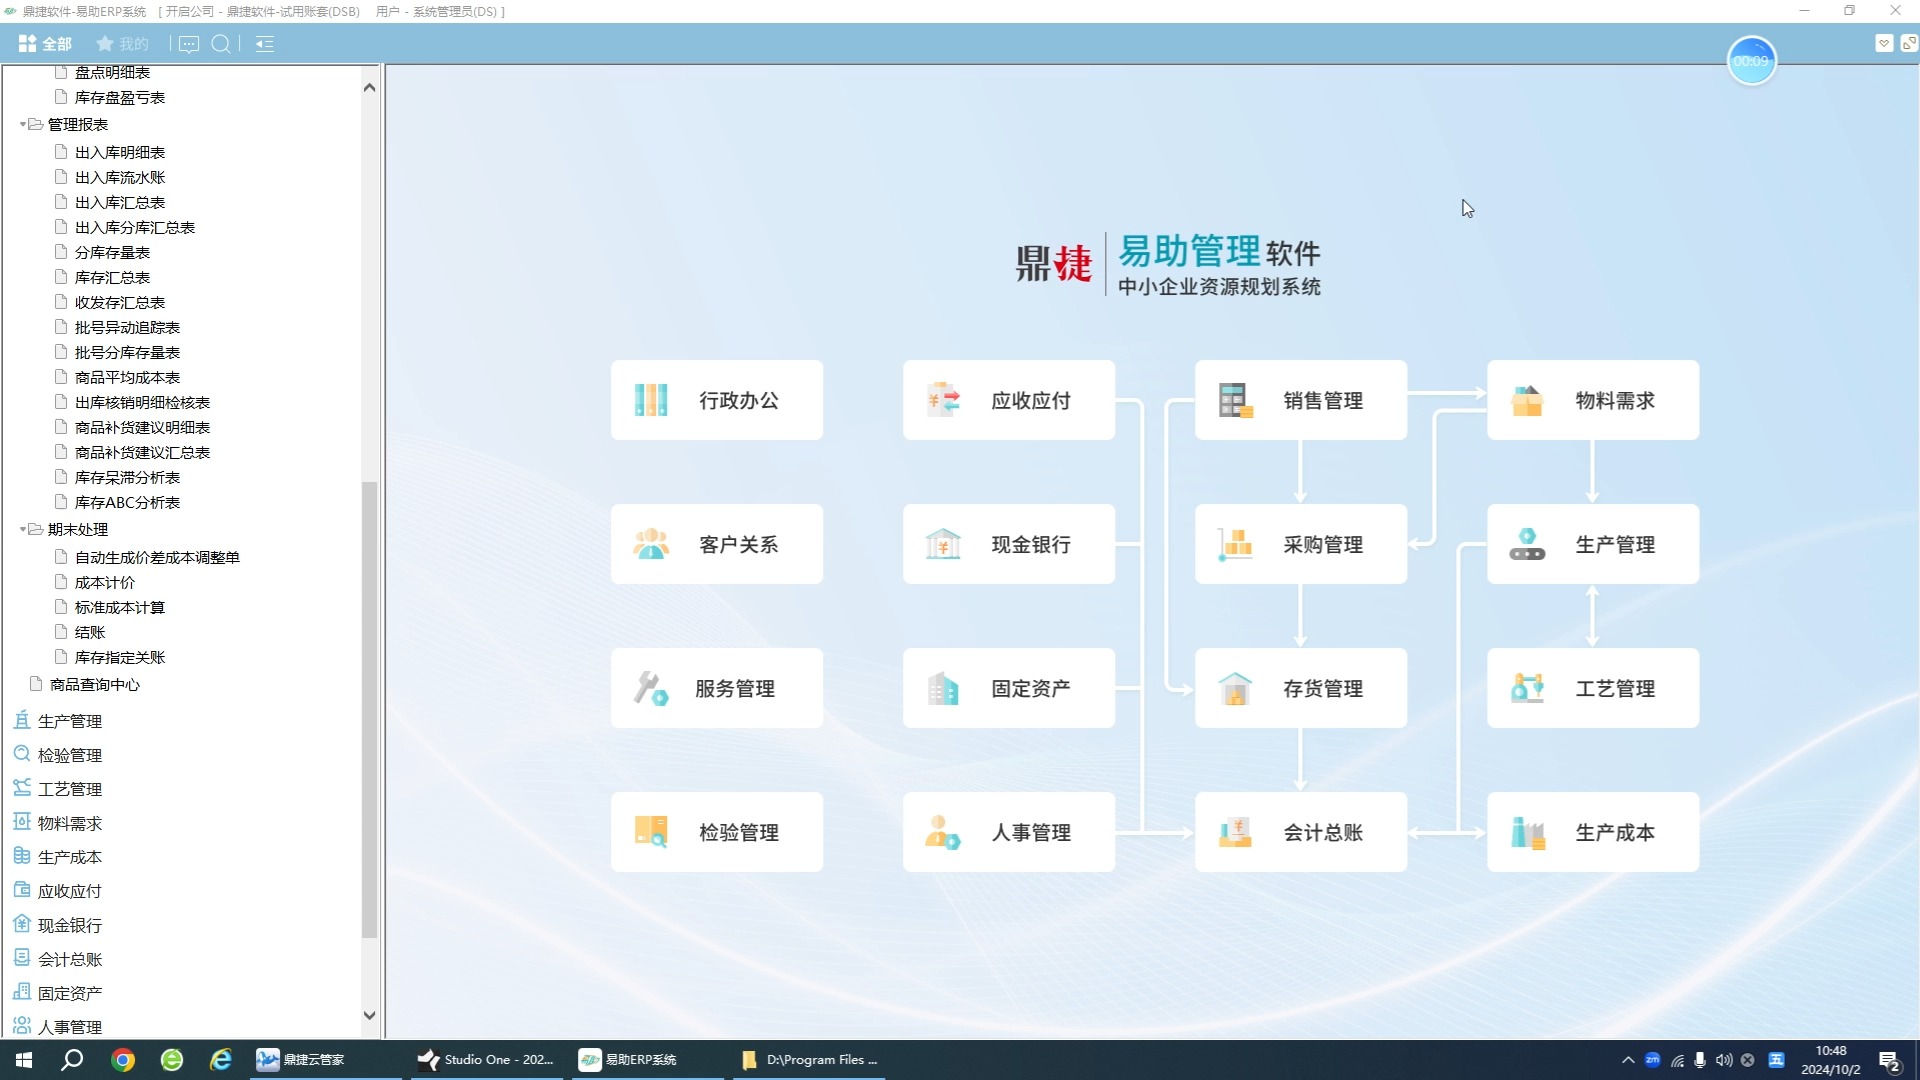Expand hidden icons chevron in system tray
The width and height of the screenshot is (1920, 1080).
[1627, 1060]
